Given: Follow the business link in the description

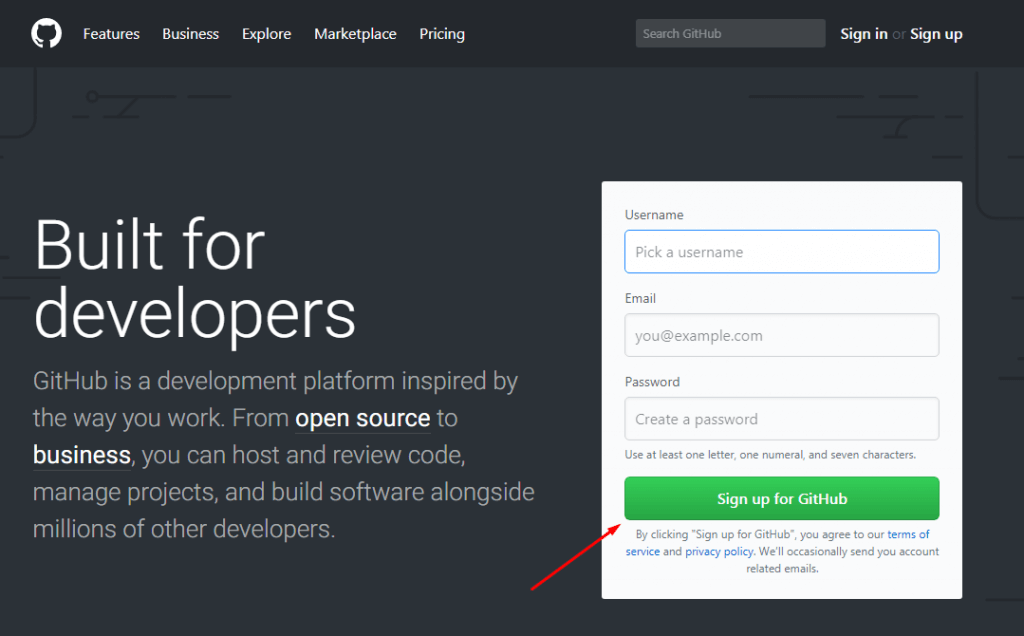Looking at the screenshot, I should click(x=81, y=455).
